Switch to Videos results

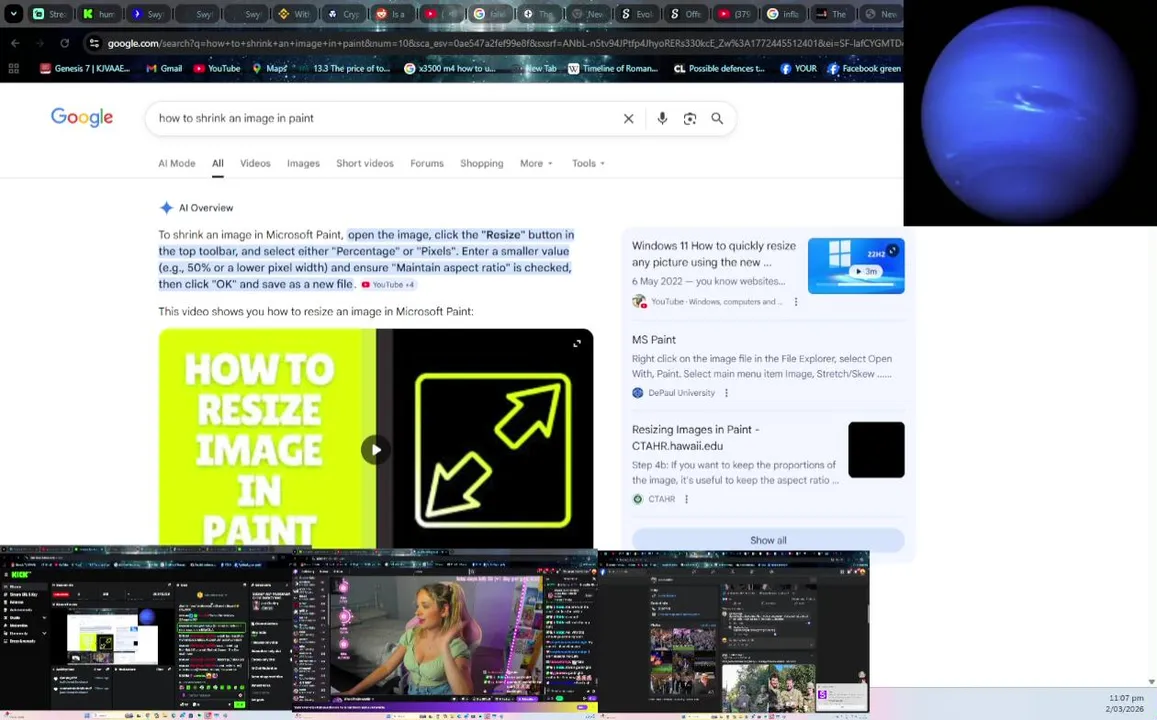pos(255,163)
